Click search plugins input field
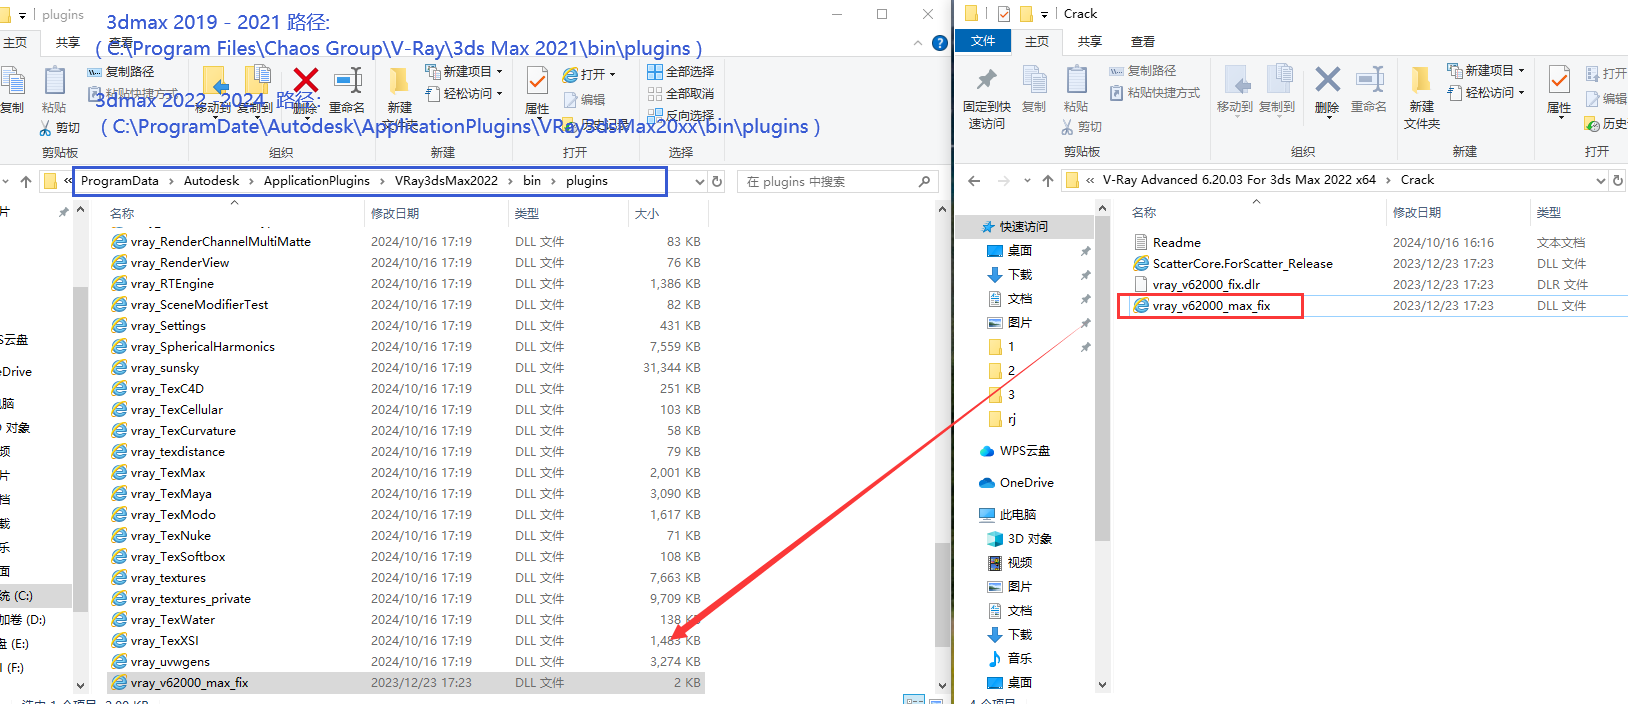 point(827,182)
